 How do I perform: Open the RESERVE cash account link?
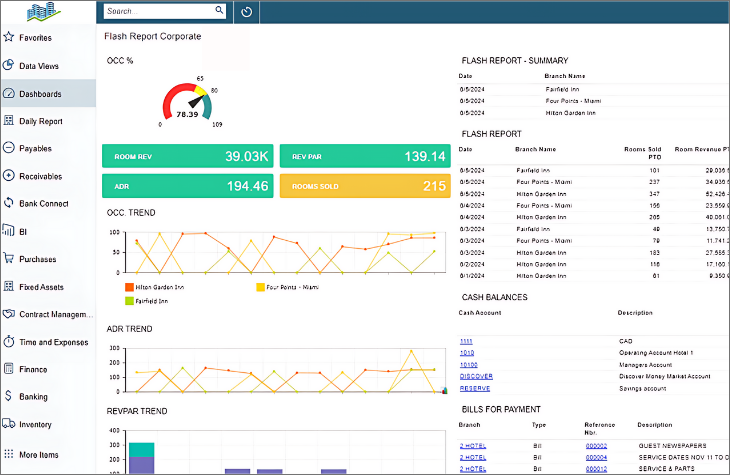475,388
